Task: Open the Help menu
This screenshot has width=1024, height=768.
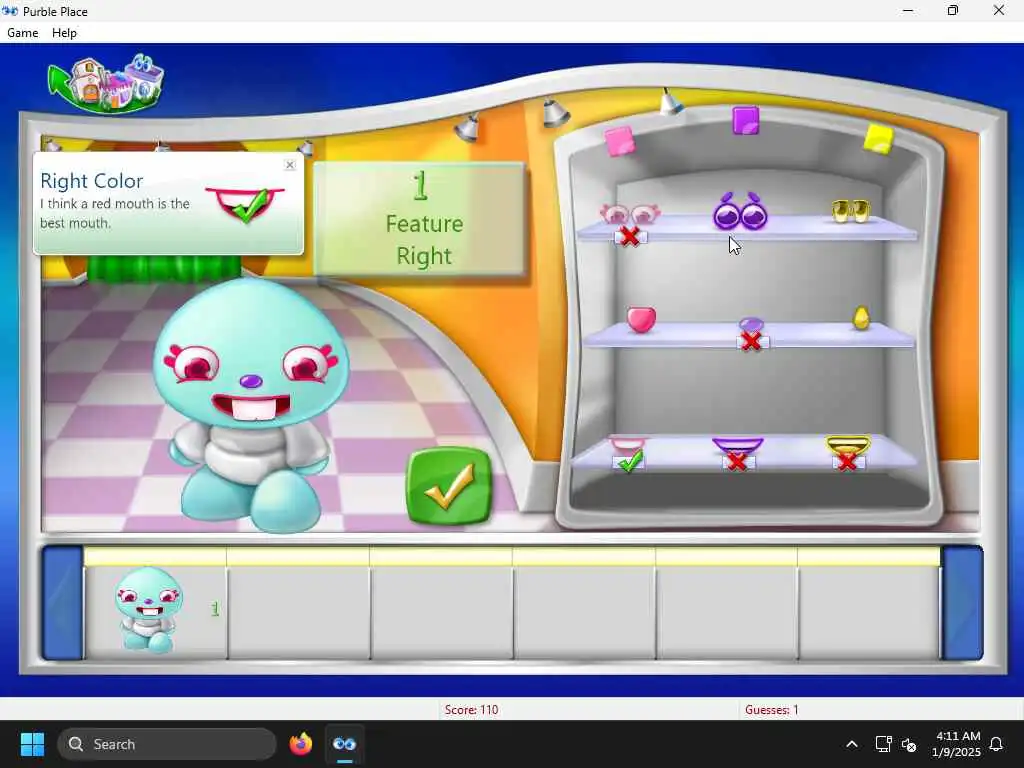Action: [x=64, y=33]
